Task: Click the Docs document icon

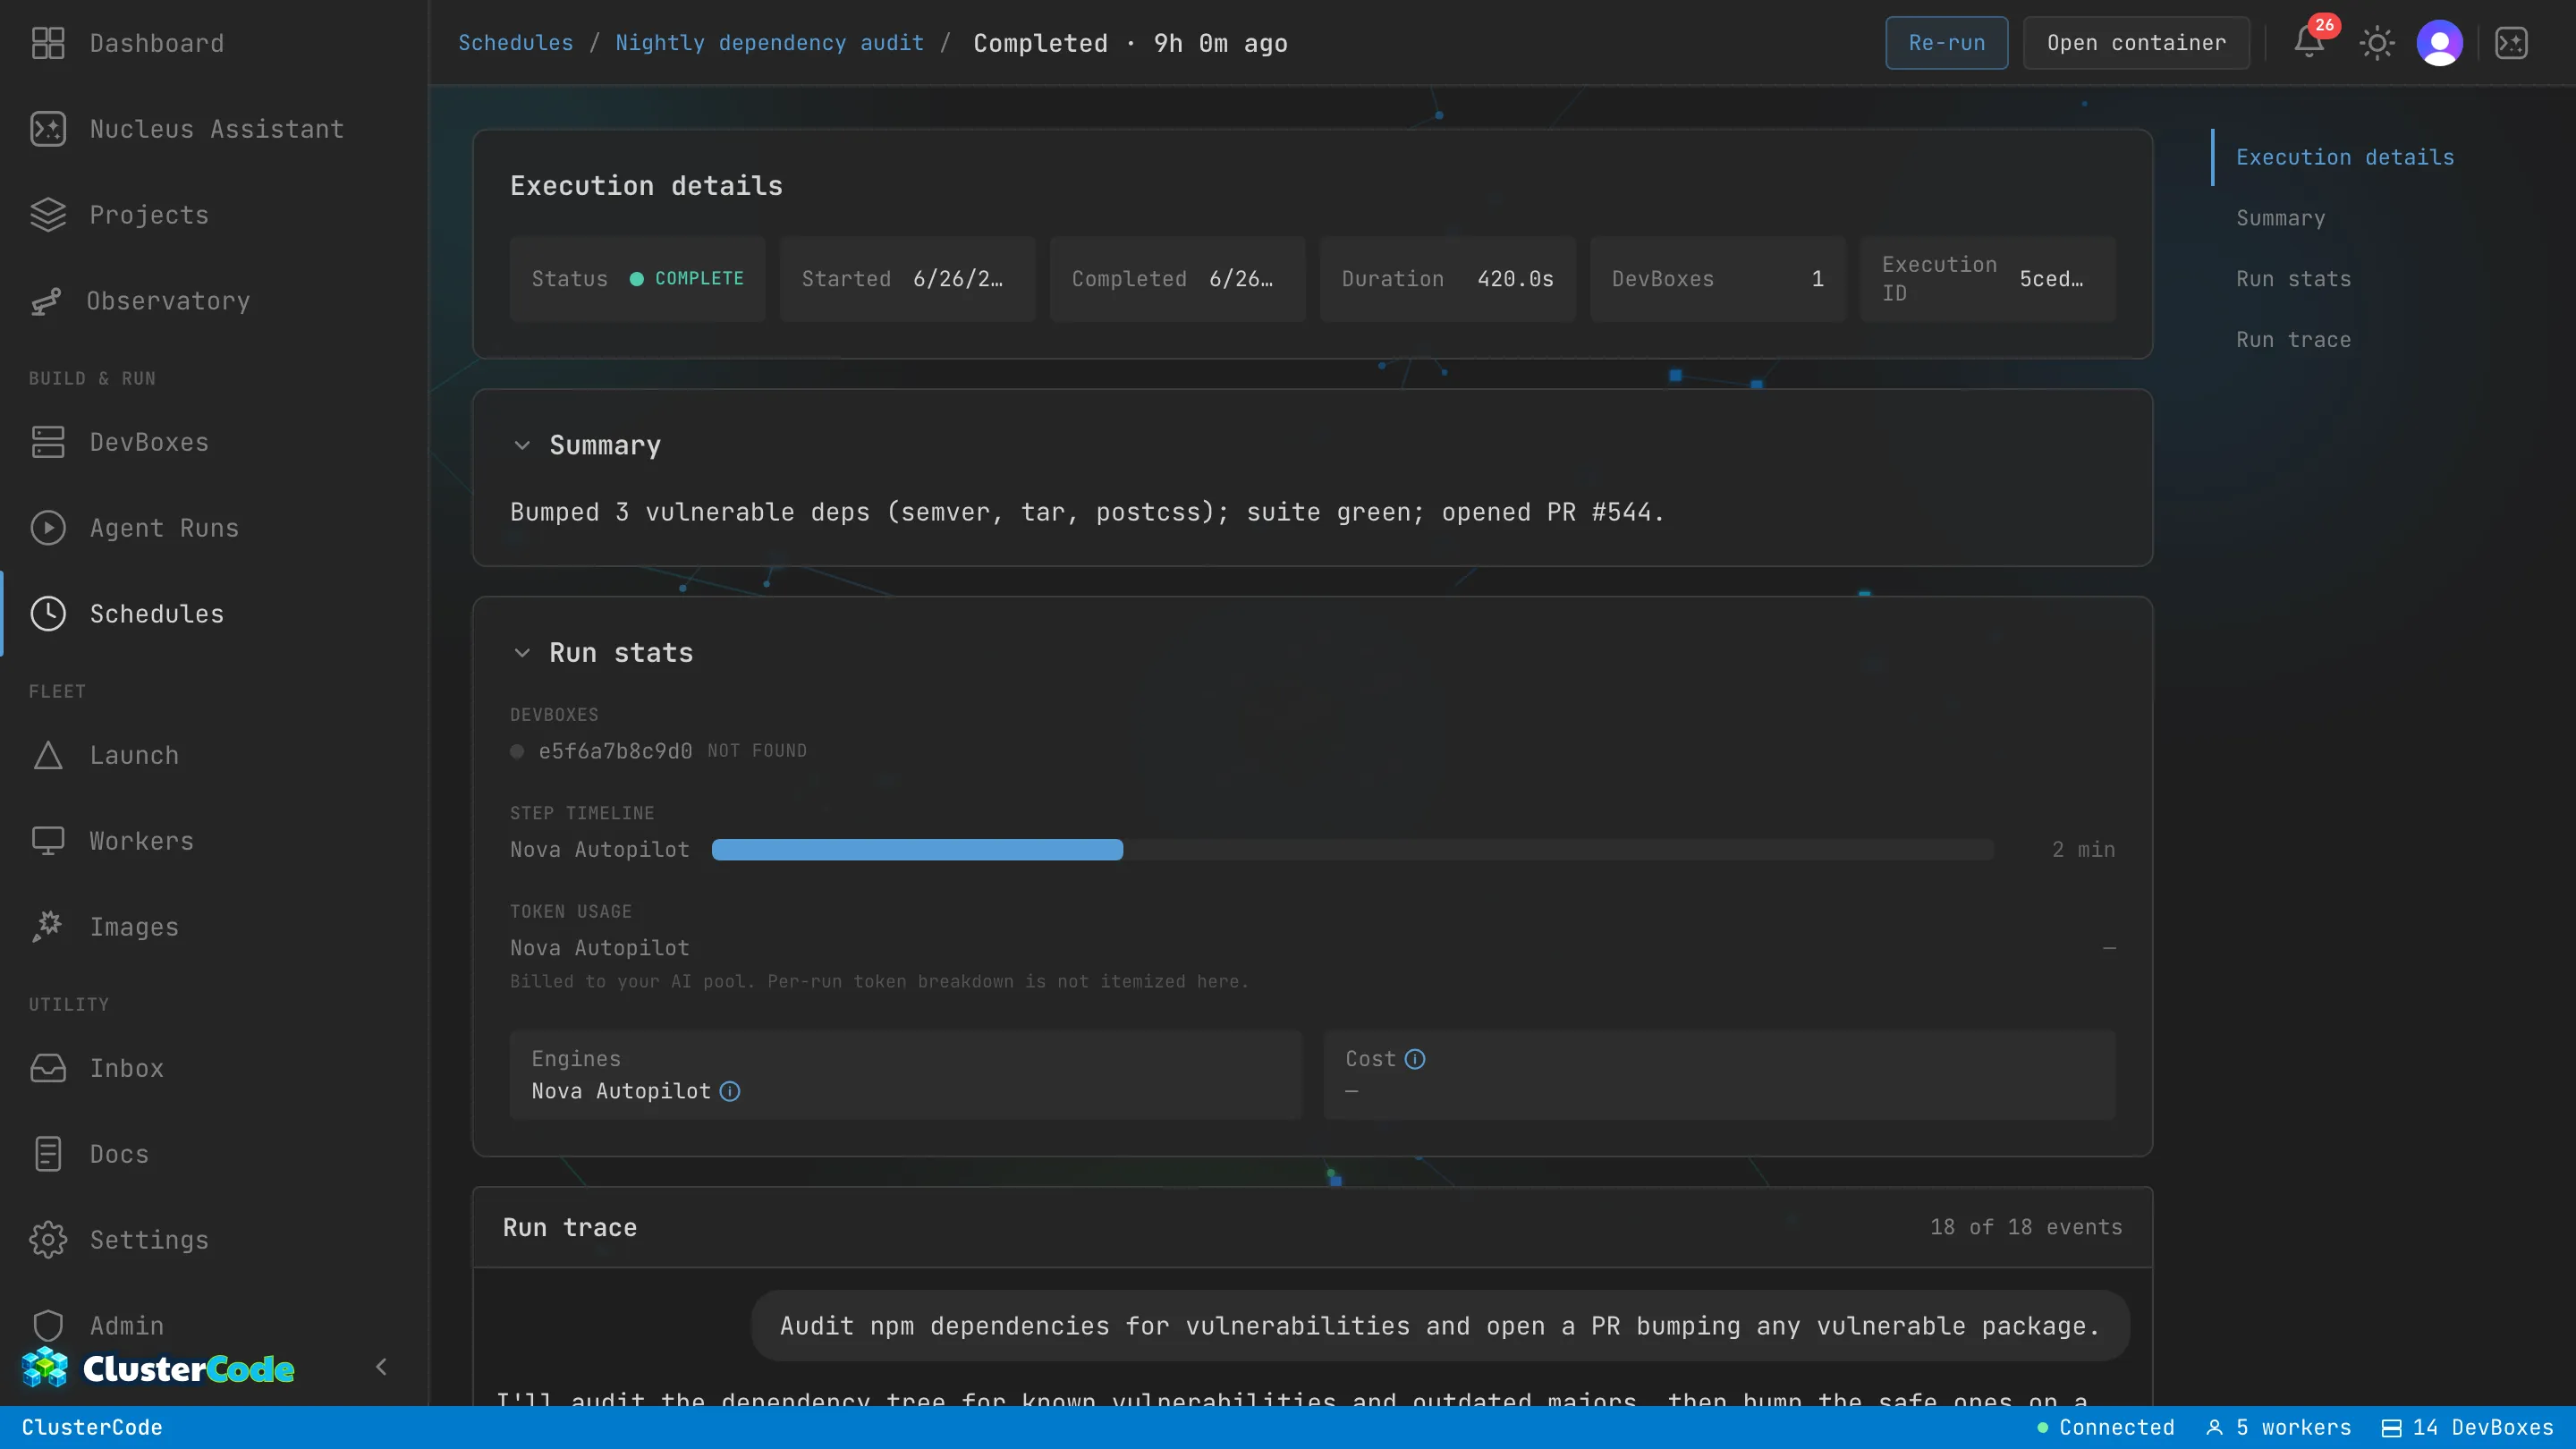Action: coord(48,1154)
